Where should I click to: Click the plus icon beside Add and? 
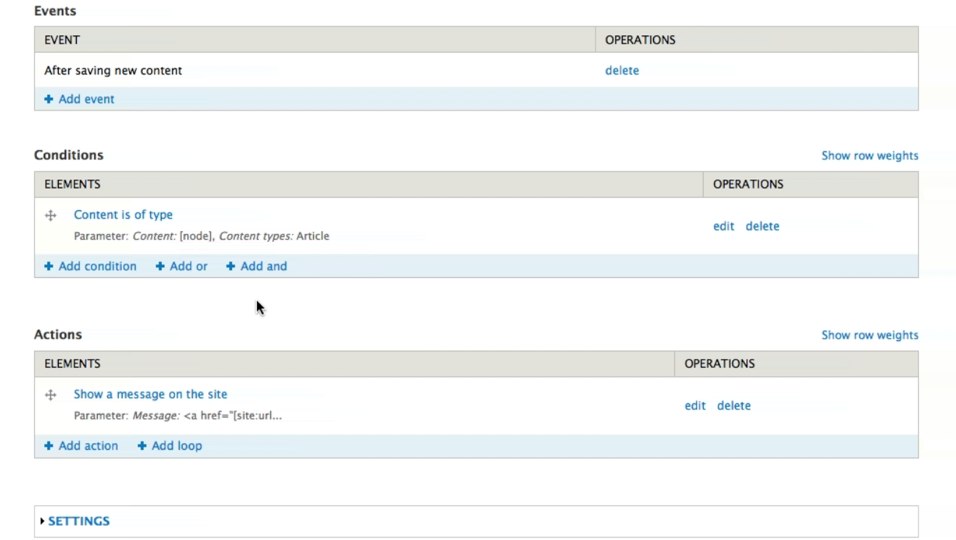point(231,266)
